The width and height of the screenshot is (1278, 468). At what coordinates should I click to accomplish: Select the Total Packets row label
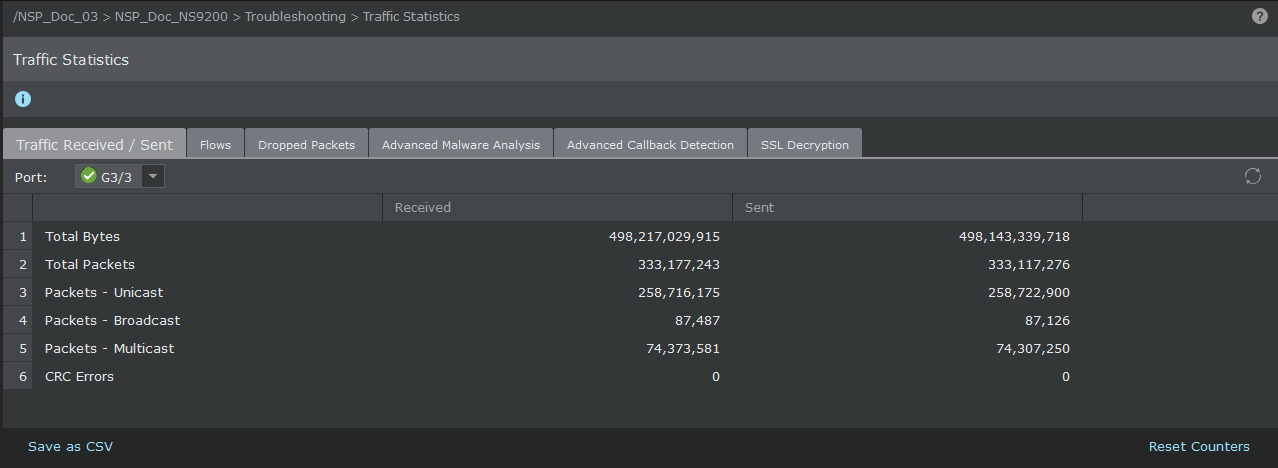pyautogui.click(x=90, y=264)
